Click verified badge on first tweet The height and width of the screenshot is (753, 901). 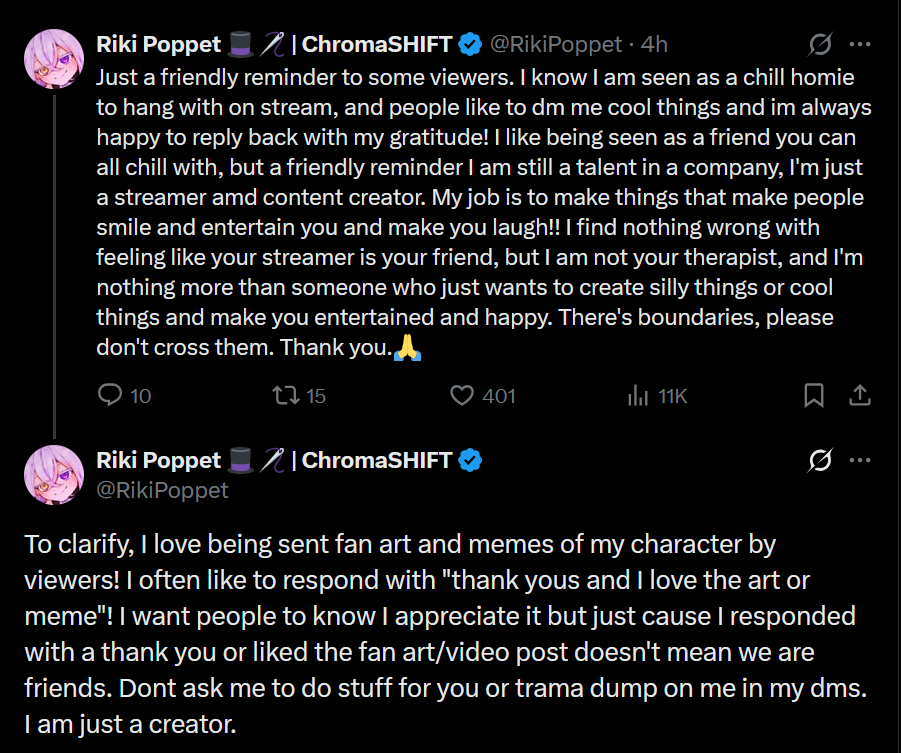click(x=471, y=45)
